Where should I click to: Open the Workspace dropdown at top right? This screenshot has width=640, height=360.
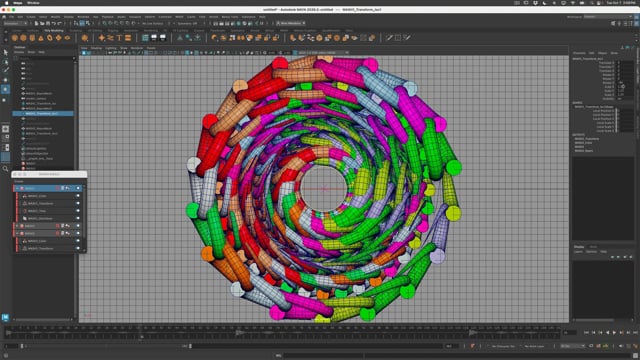[607, 17]
